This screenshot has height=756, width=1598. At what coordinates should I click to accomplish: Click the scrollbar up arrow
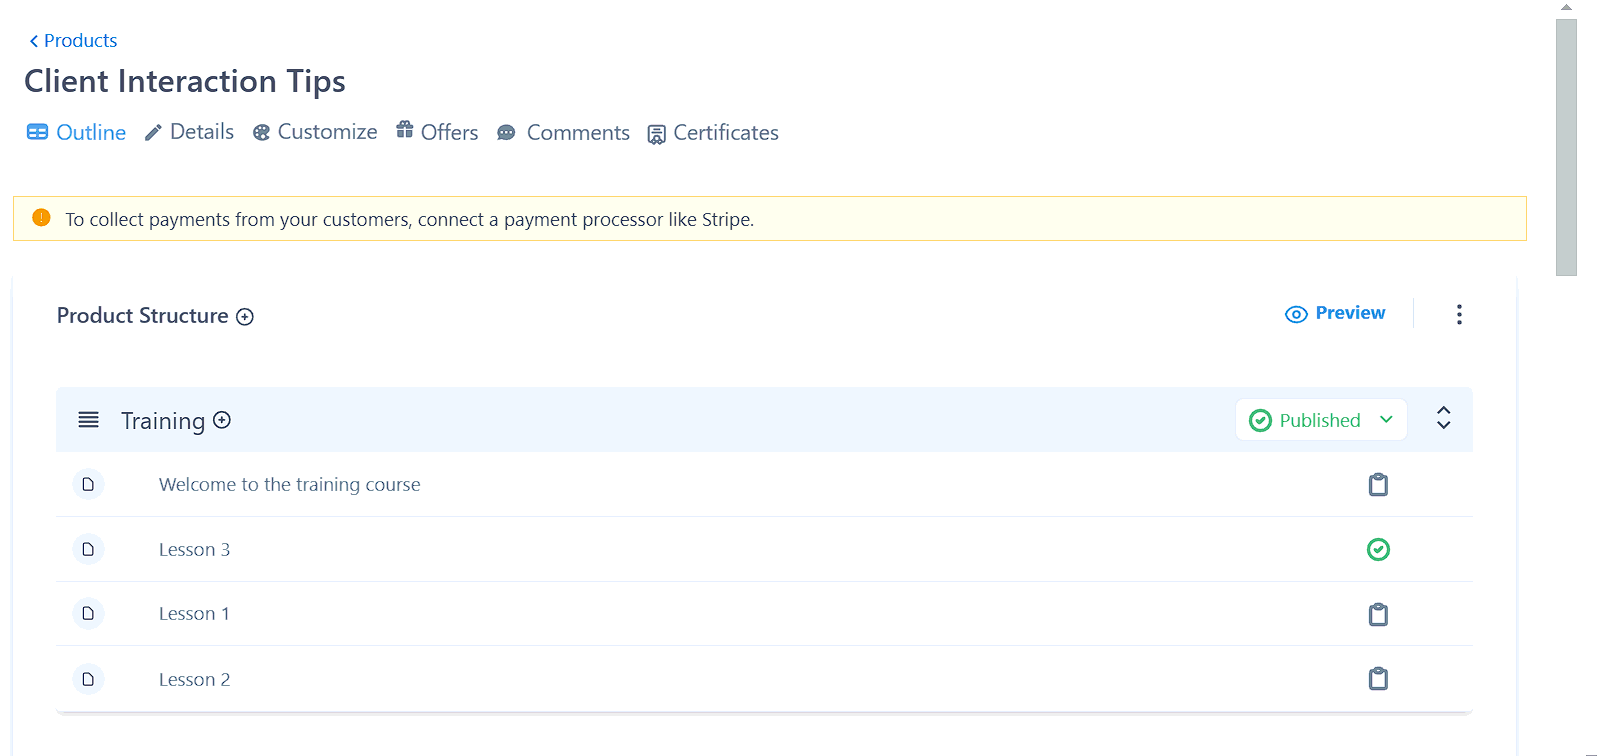point(1566,7)
